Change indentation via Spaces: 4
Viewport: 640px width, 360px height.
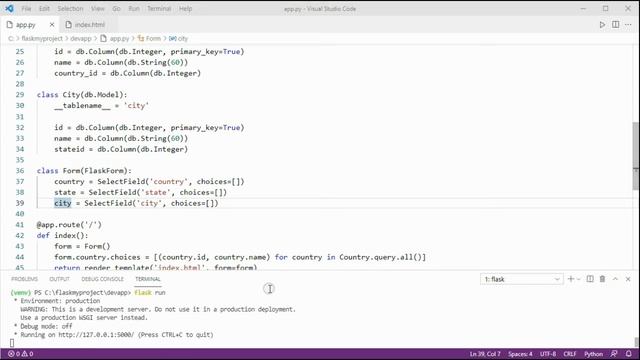(520, 354)
